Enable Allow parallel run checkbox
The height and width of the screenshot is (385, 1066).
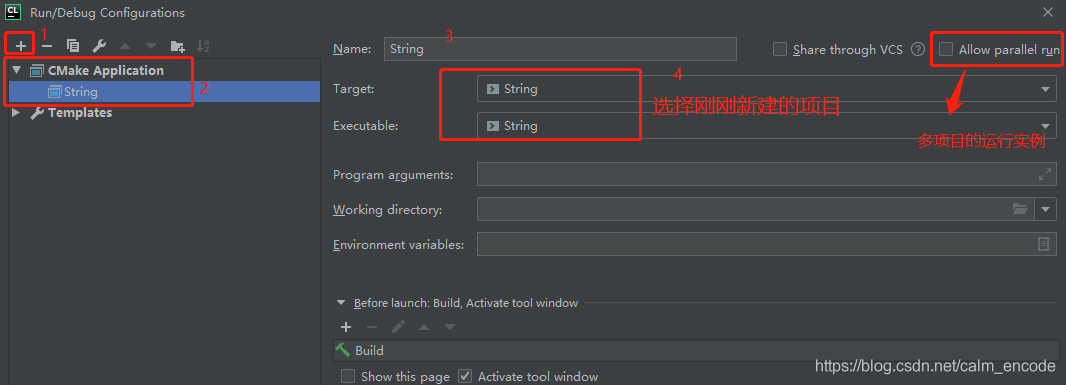coord(946,49)
